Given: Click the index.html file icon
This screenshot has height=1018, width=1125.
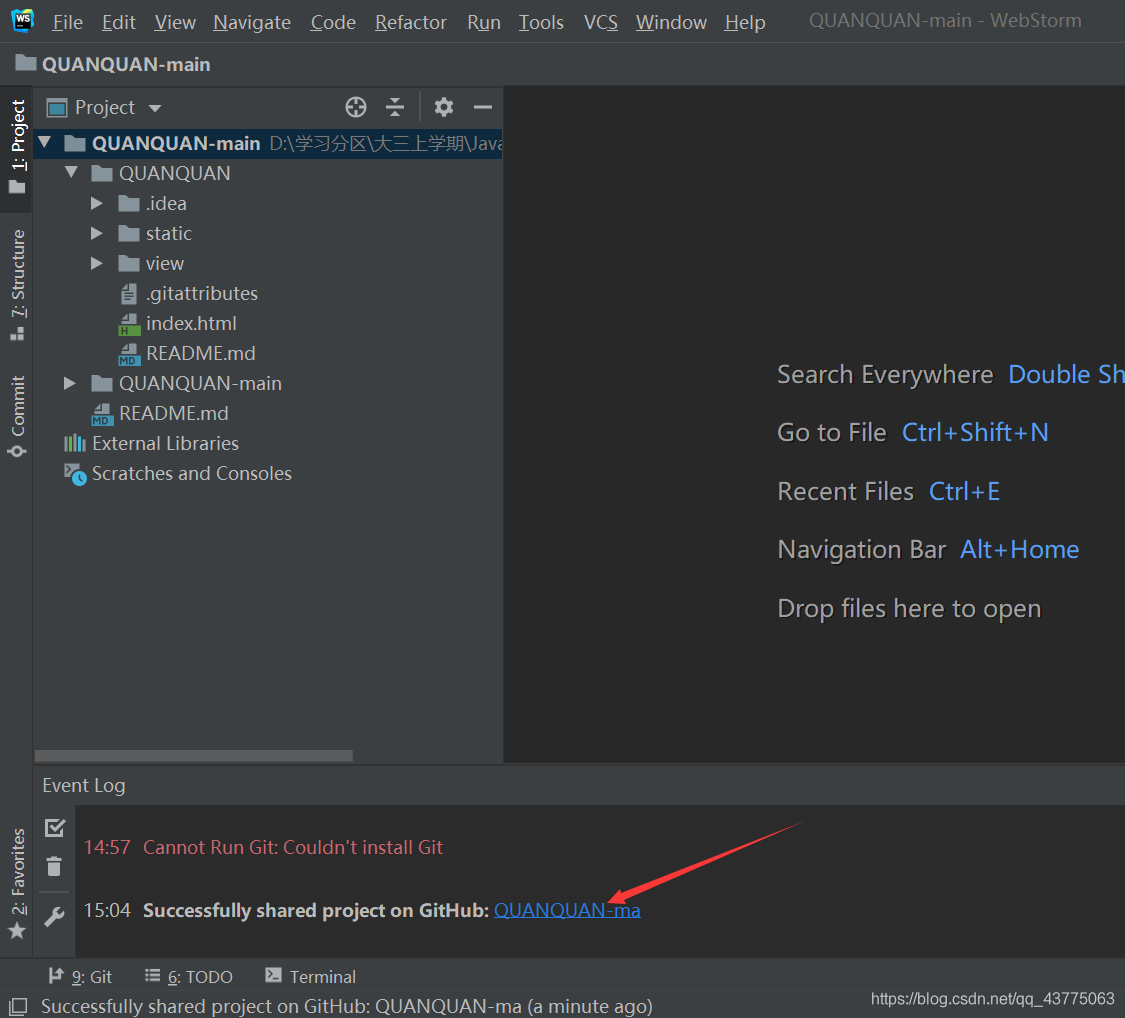Looking at the screenshot, I should [x=129, y=324].
